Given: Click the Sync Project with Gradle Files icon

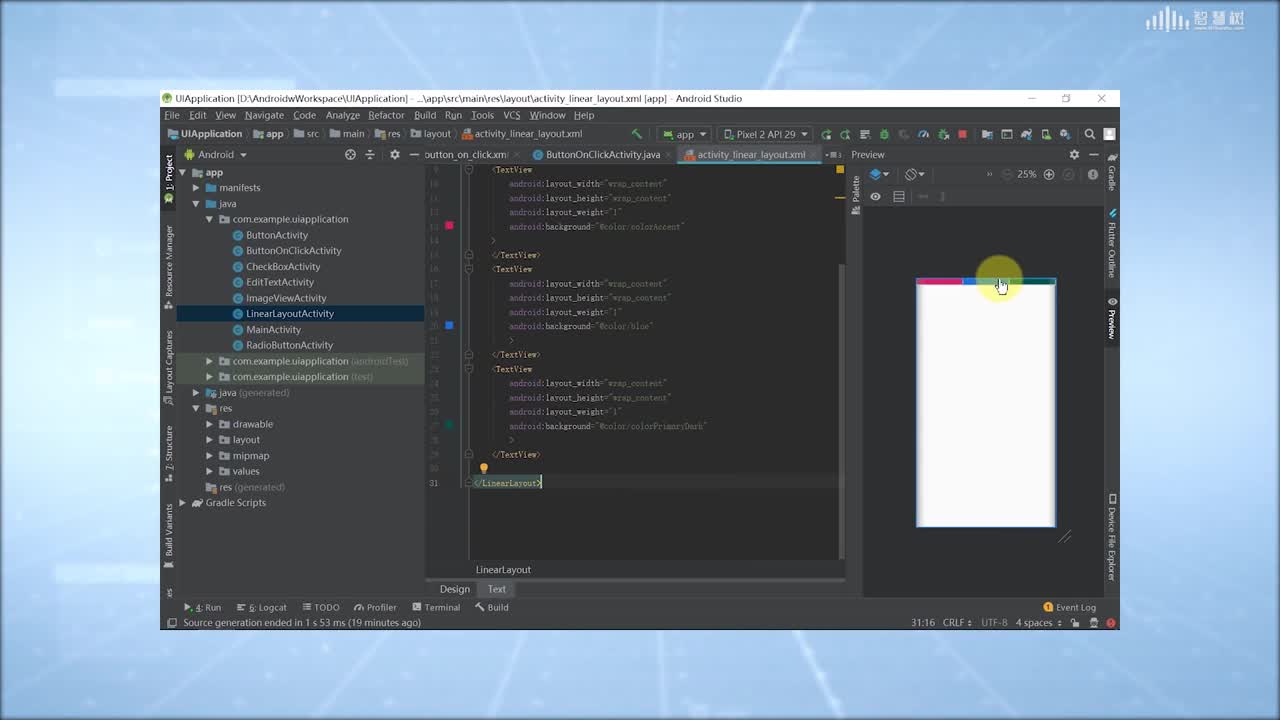Looking at the screenshot, I should pyautogui.click(x=1026, y=134).
